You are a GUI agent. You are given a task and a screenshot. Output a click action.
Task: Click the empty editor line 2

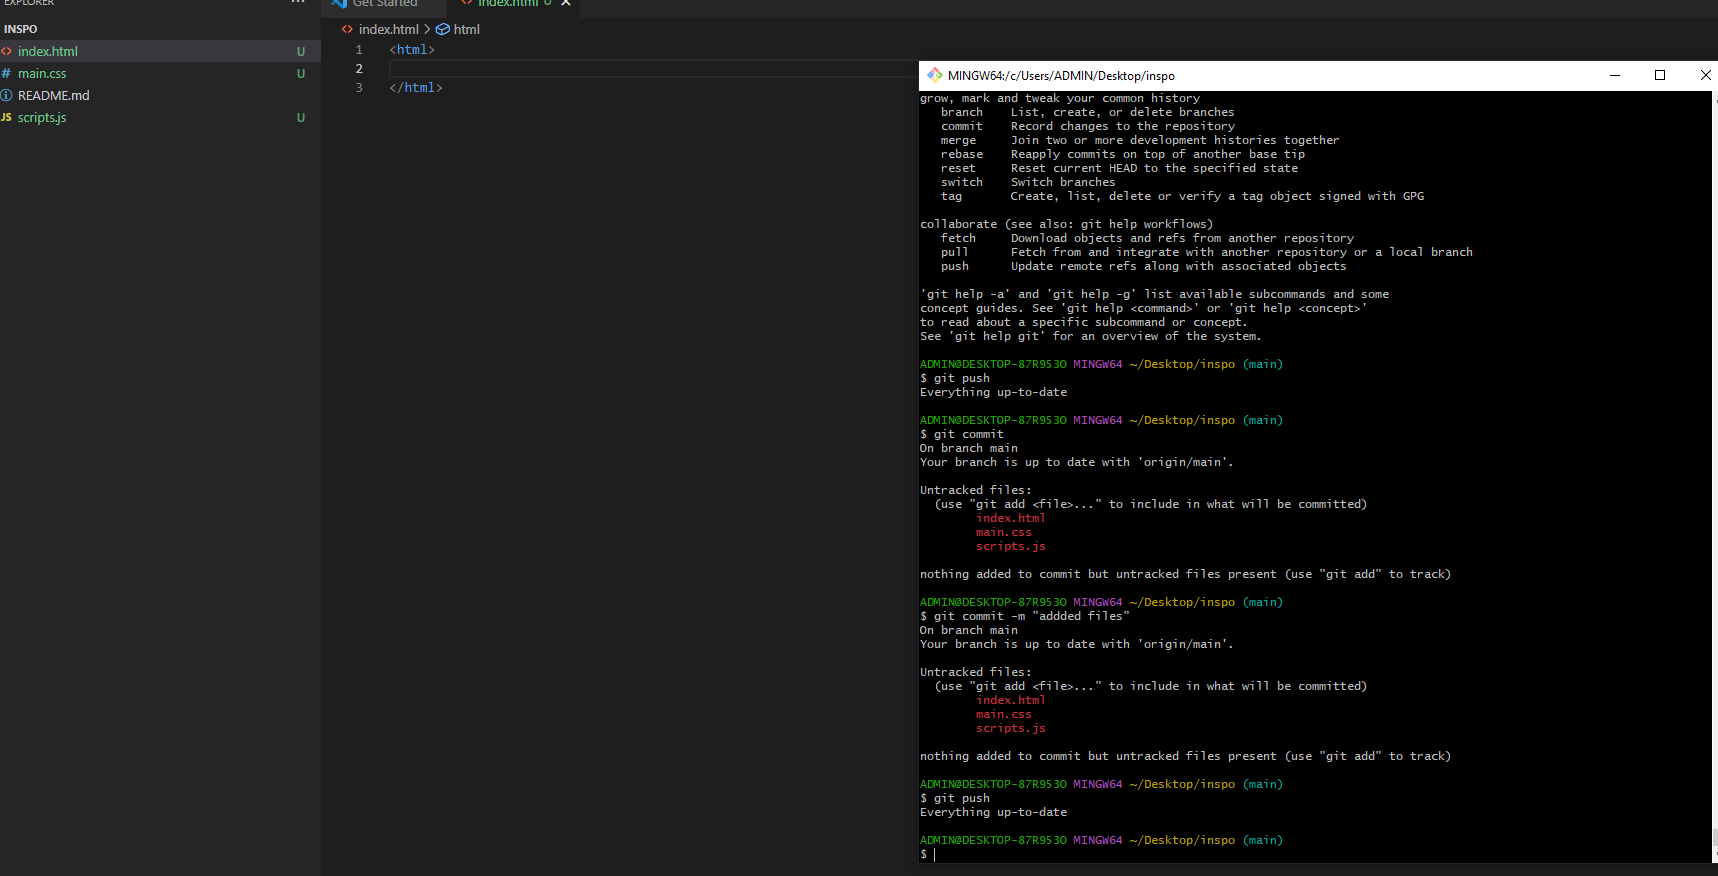tap(653, 68)
